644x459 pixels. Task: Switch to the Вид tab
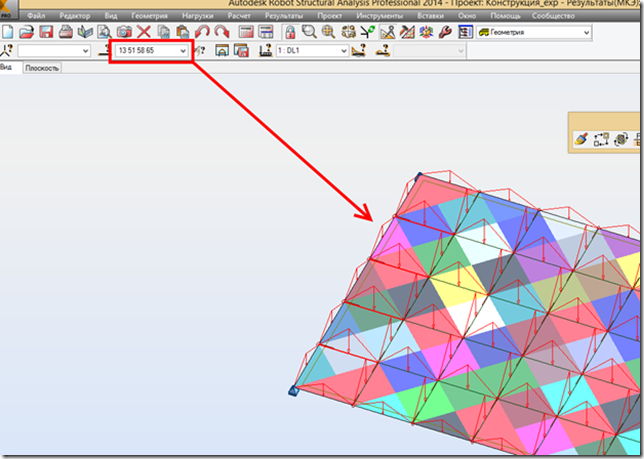coord(6,67)
